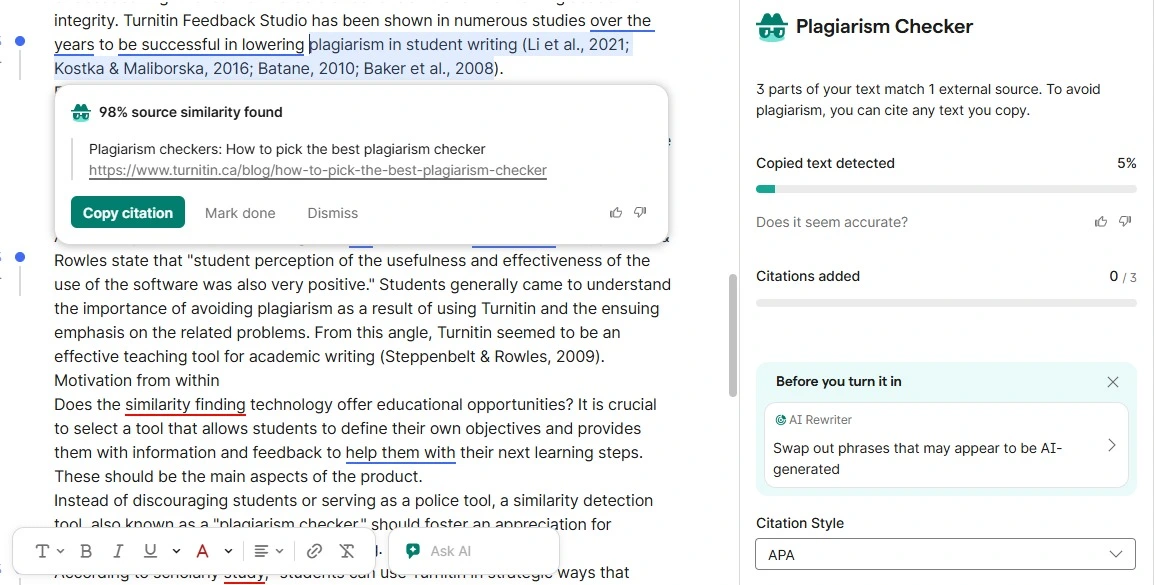Image resolution: width=1154 pixels, height=585 pixels.
Task: Open the text alignment dropdown
Action: point(268,551)
